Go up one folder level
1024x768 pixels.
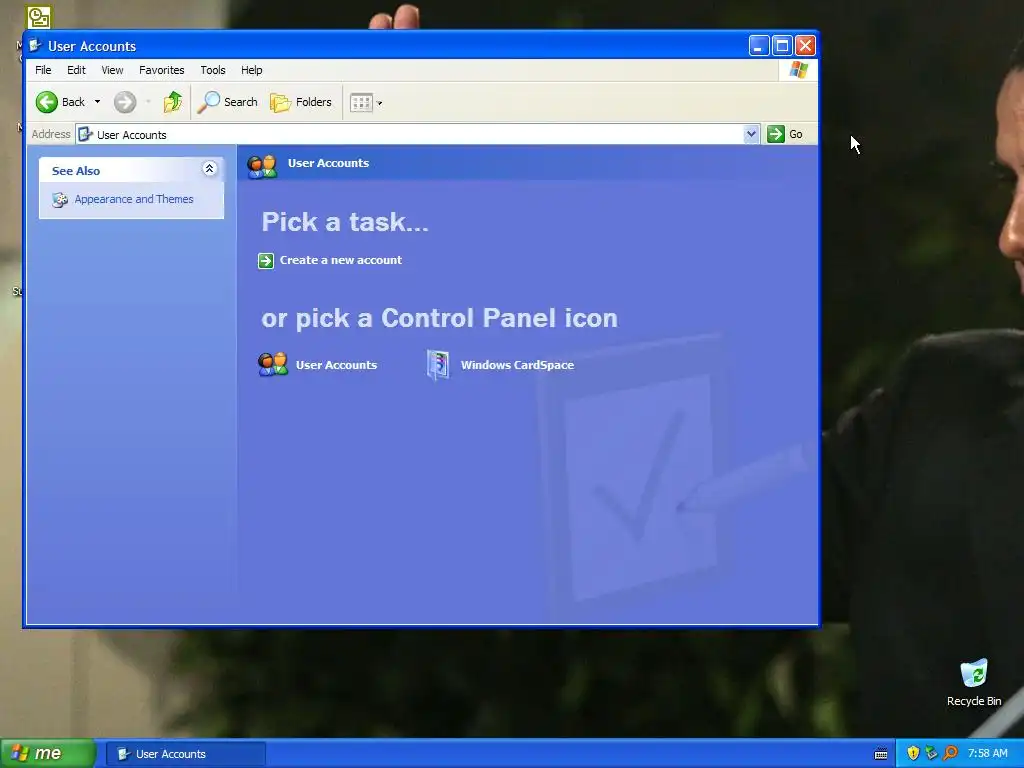click(173, 102)
